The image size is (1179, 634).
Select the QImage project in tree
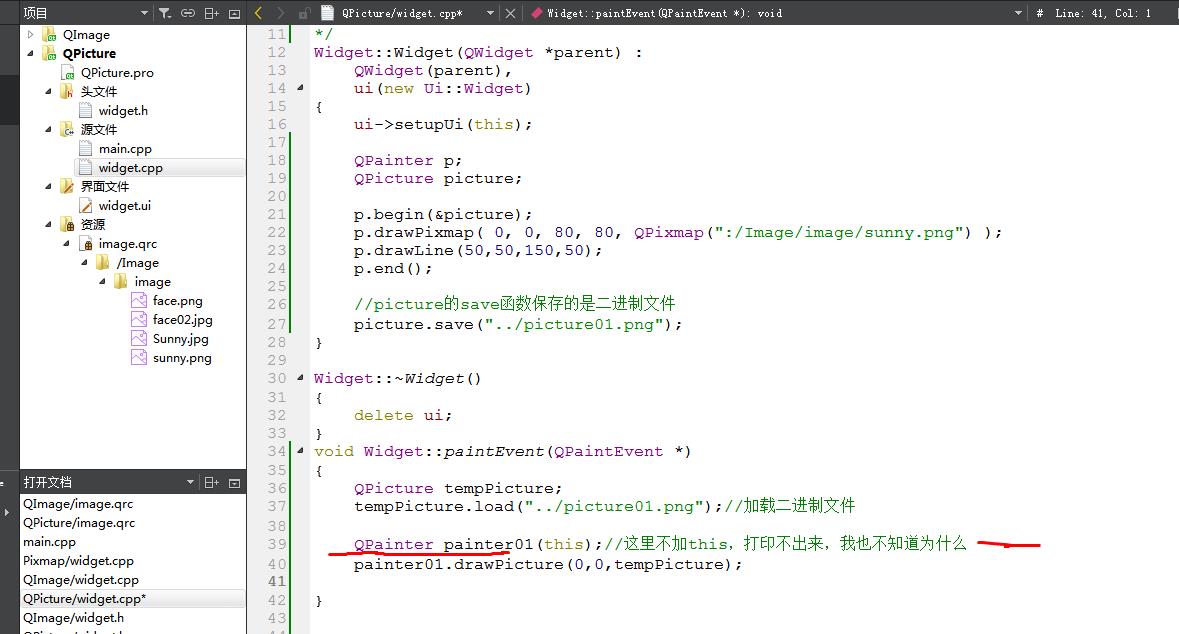(86, 35)
